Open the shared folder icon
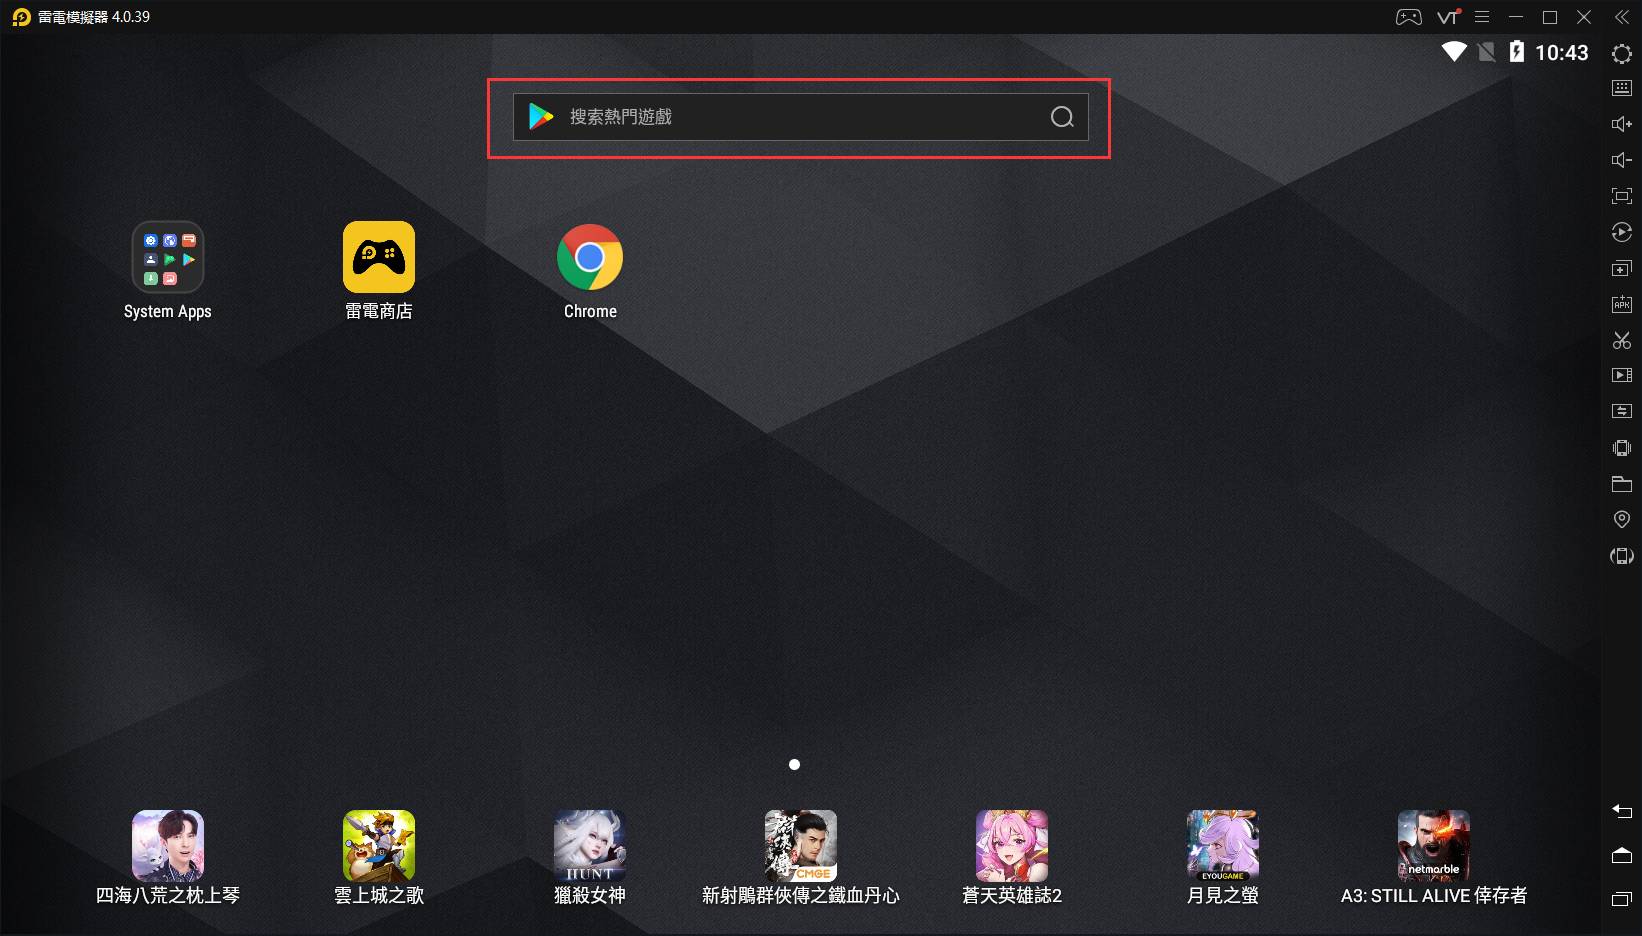This screenshot has height=936, width=1642. [x=1621, y=484]
